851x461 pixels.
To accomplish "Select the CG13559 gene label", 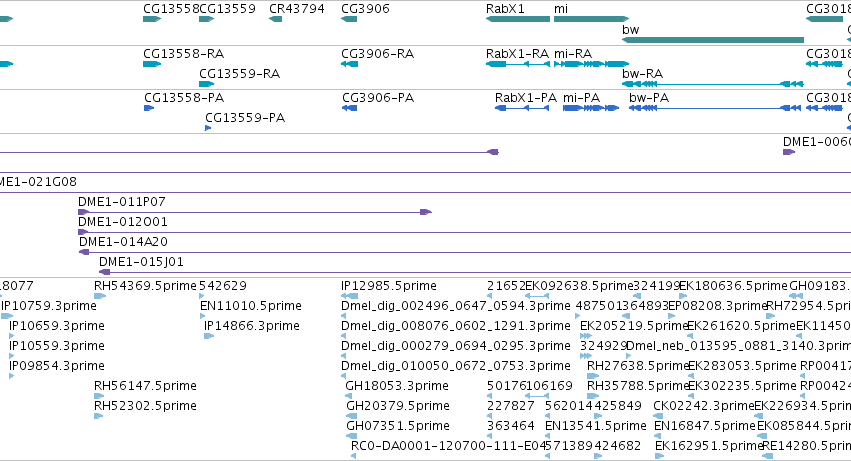I will [227, 9].
